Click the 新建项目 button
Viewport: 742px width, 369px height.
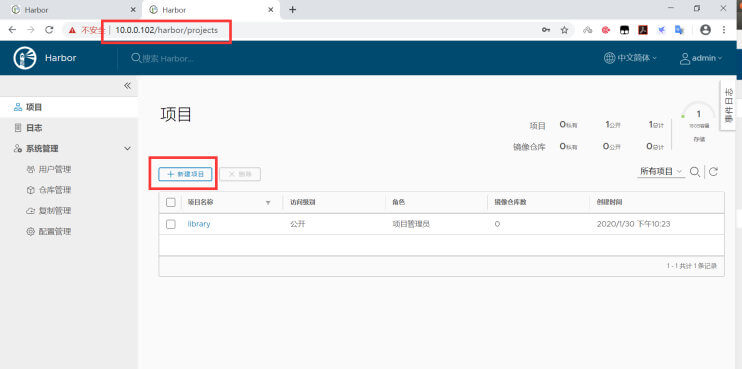click(x=185, y=174)
